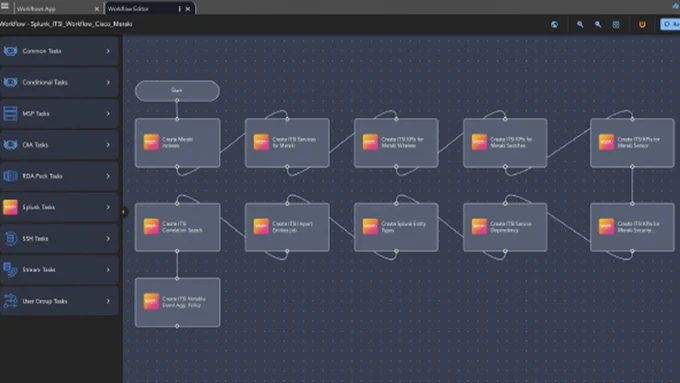Click the blue Run button
680x383 pixels.
(670, 24)
